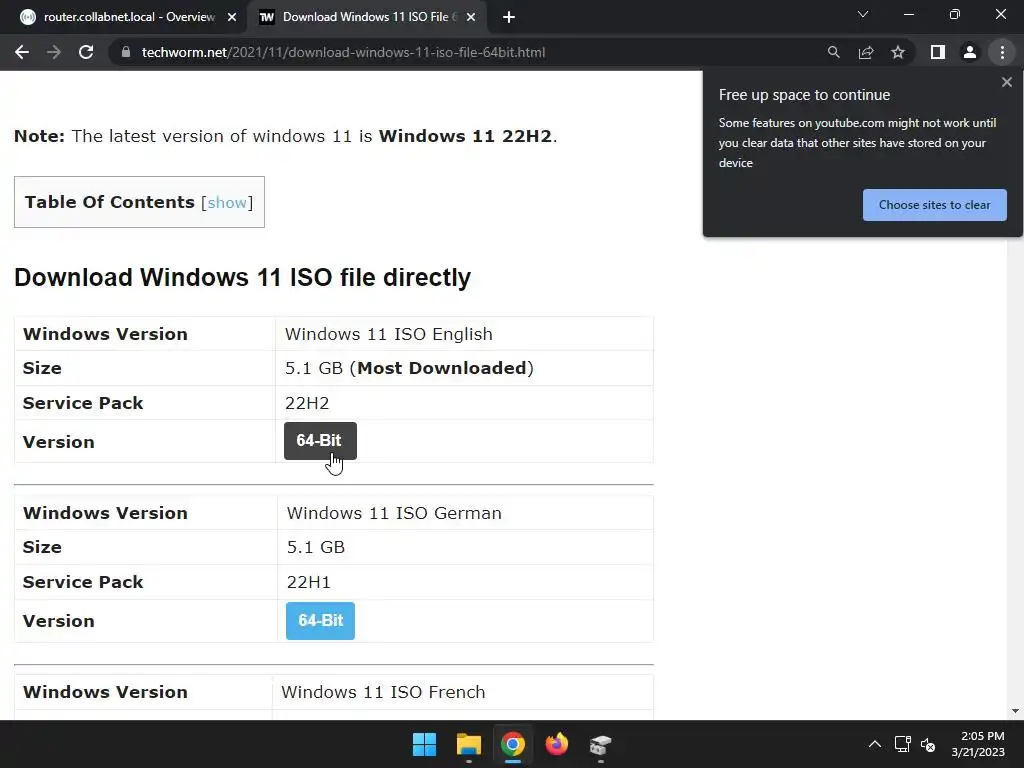Click the heading 'Download Windows 11 ISO file directly'
The width and height of the screenshot is (1024, 768).
[x=242, y=278]
